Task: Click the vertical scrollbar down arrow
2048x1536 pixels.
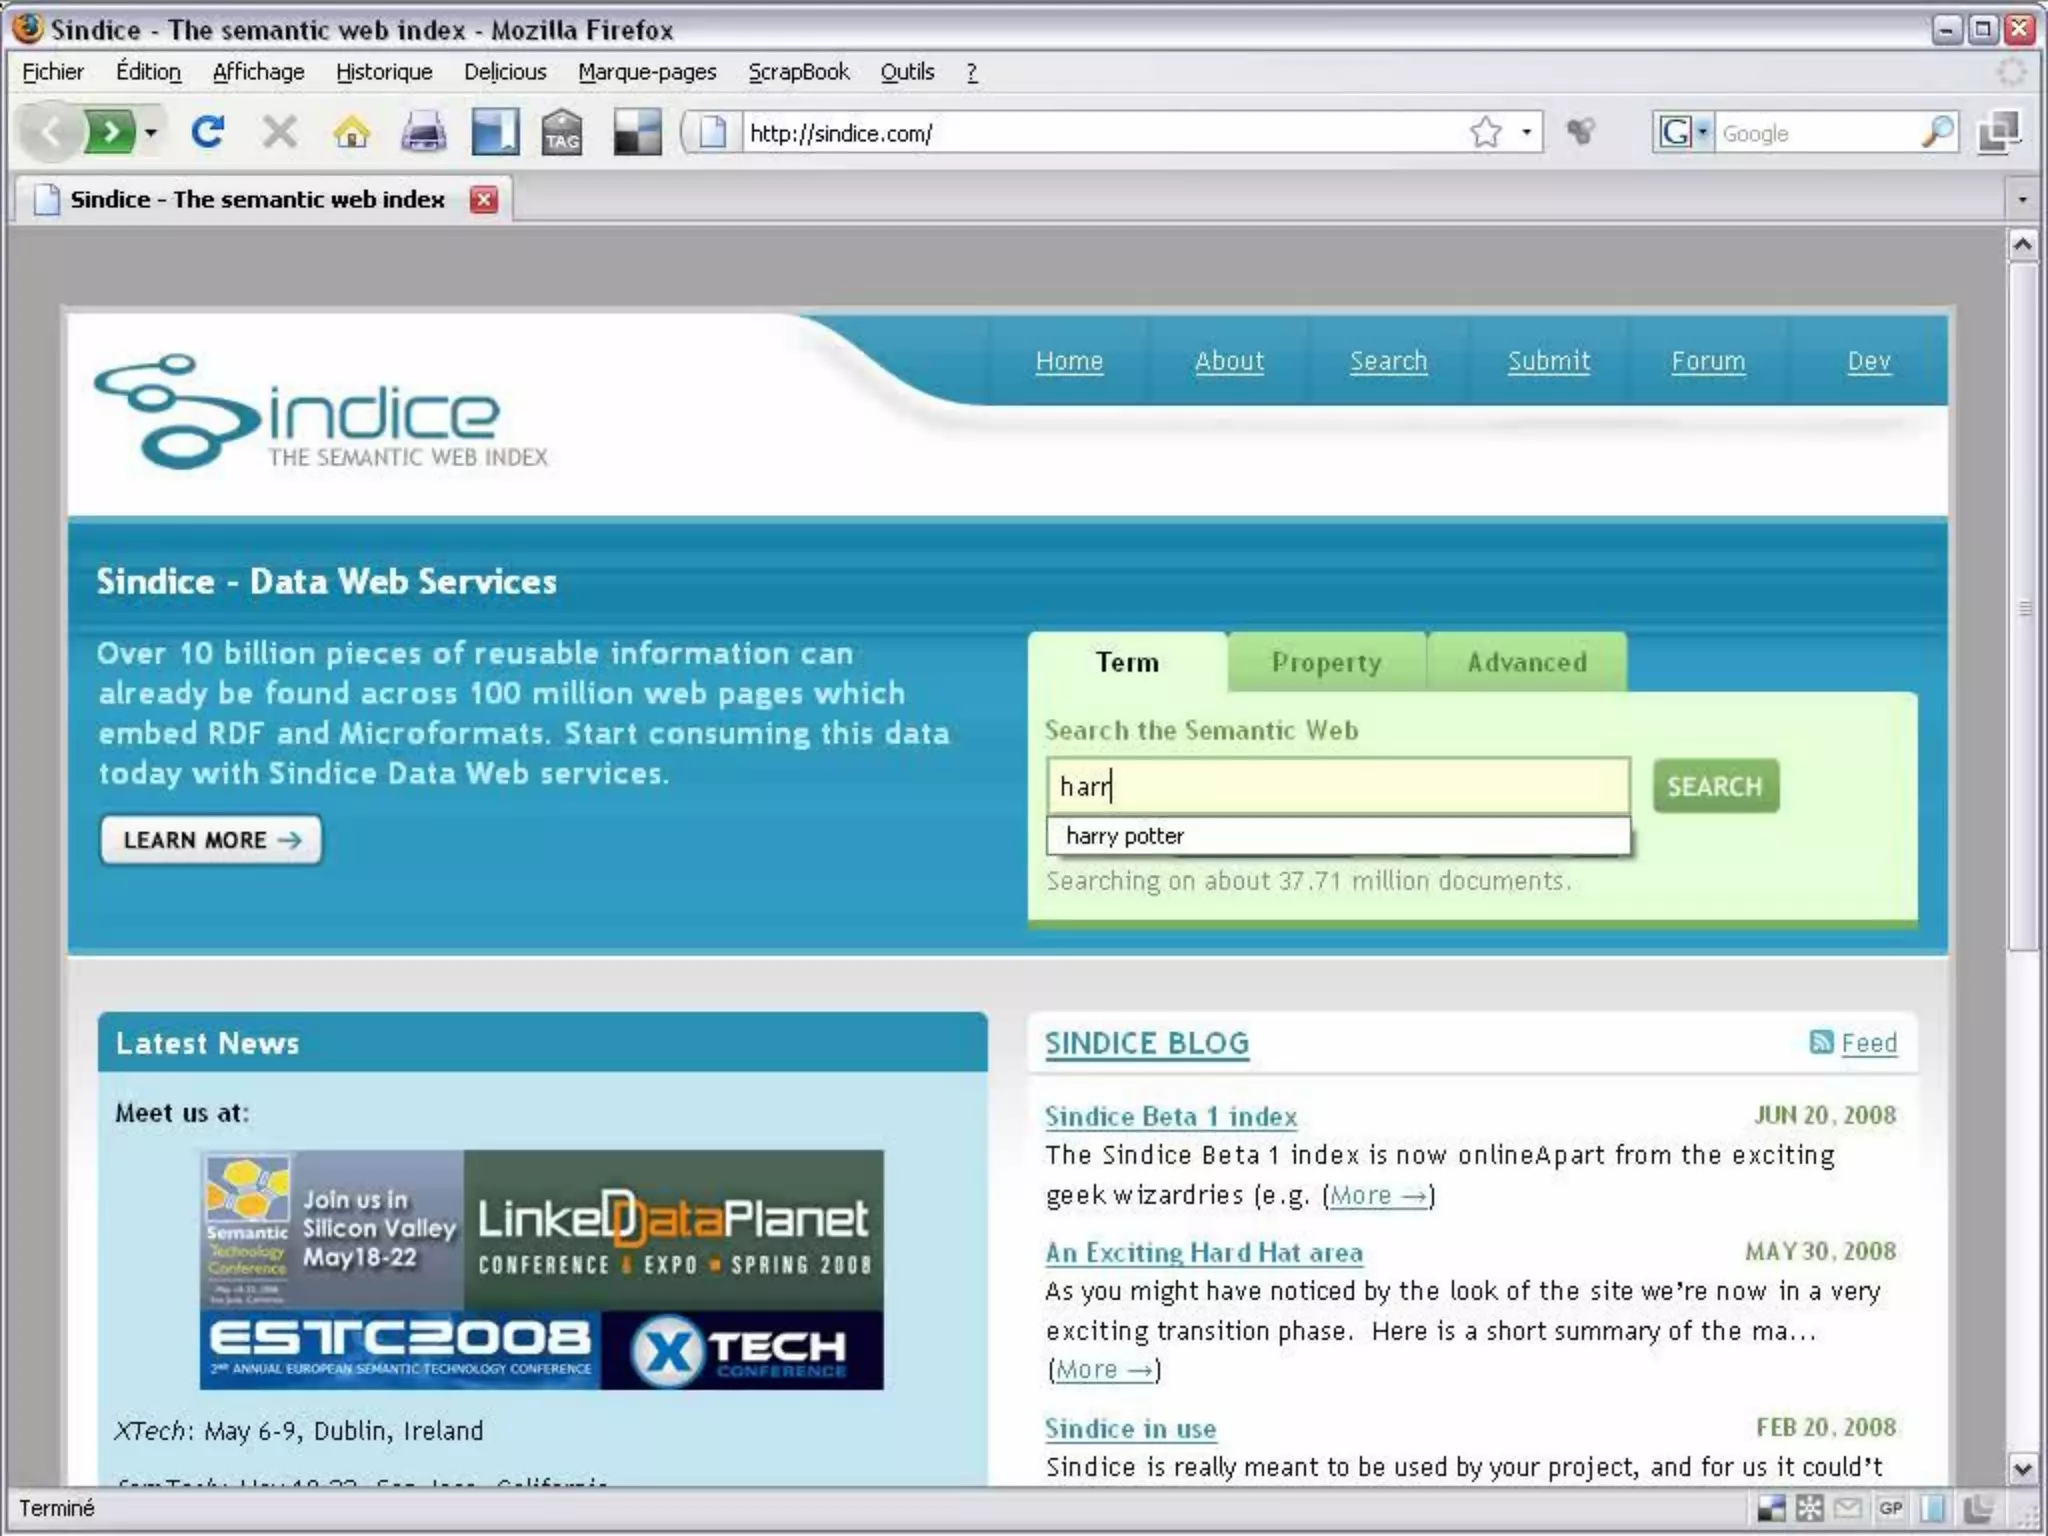Action: 2022,1468
